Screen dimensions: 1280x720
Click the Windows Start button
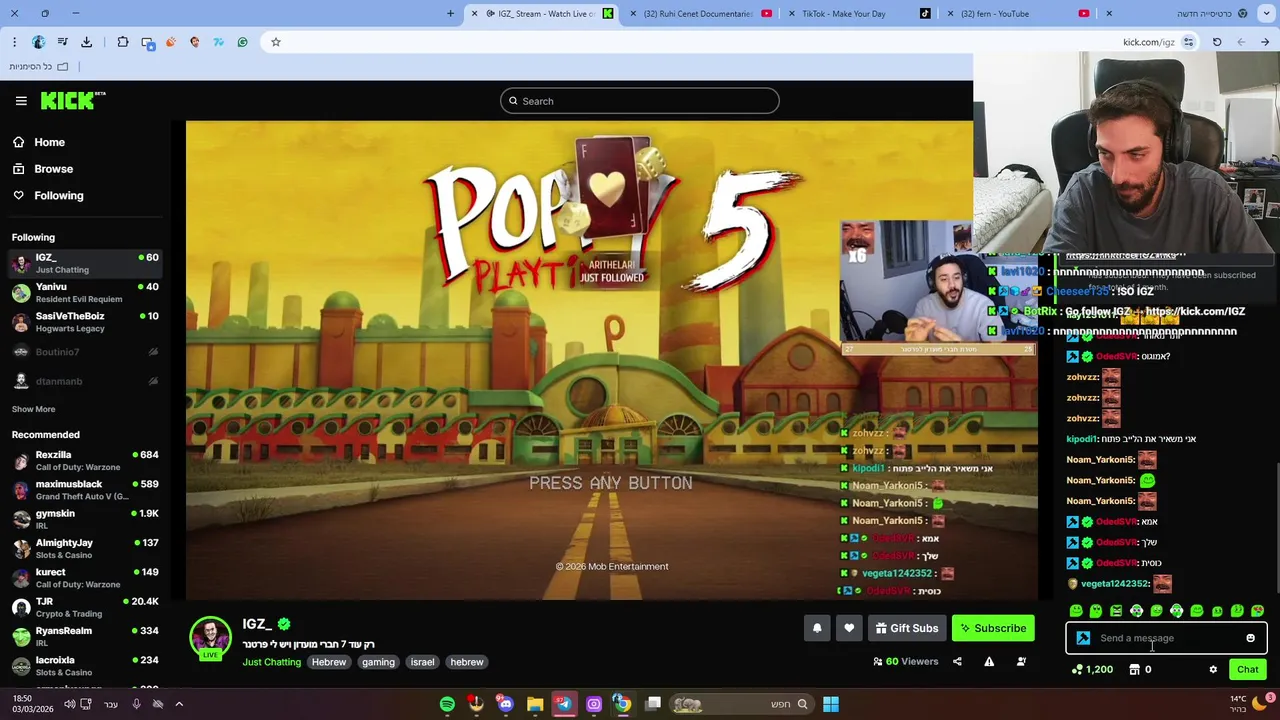[x=830, y=704]
